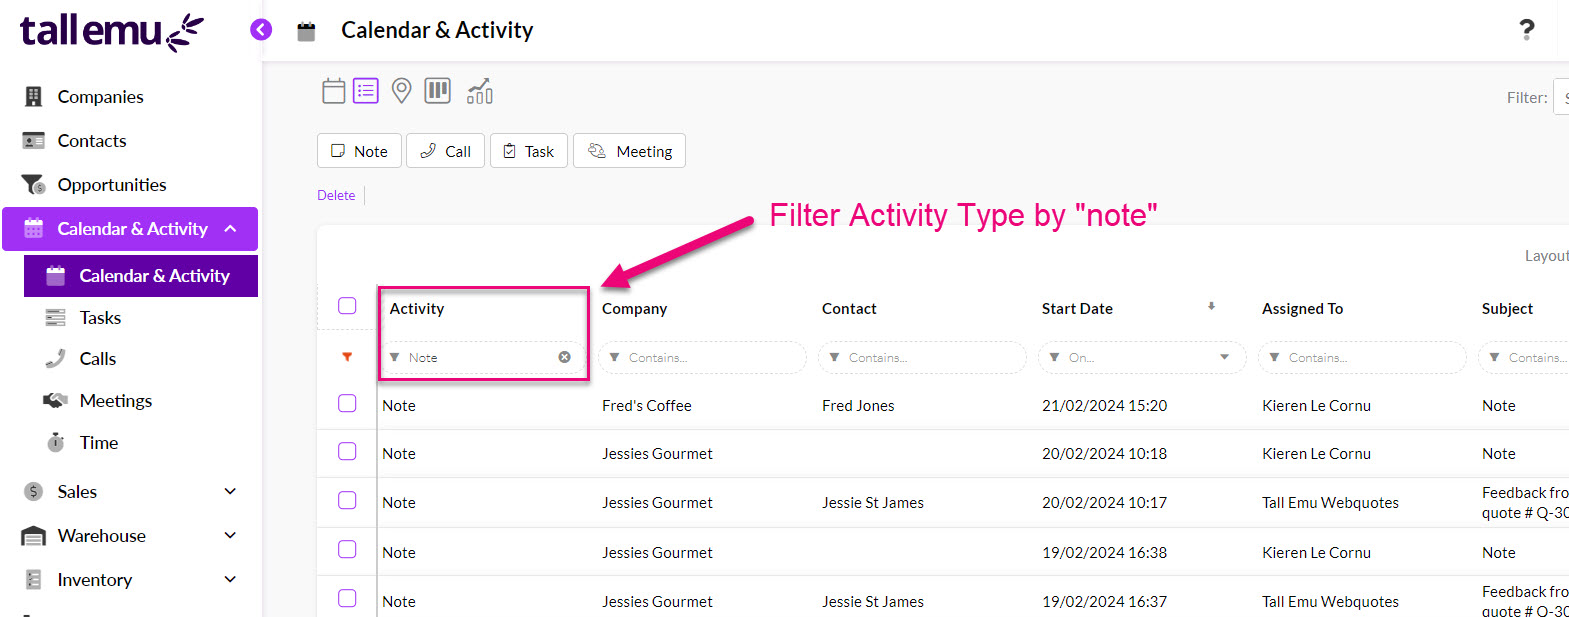Screen dimensions: 1569x617
Task: Click Tall Emu Webquotes in 20/02/2024 10:17 row
Action: point(1330,503)
